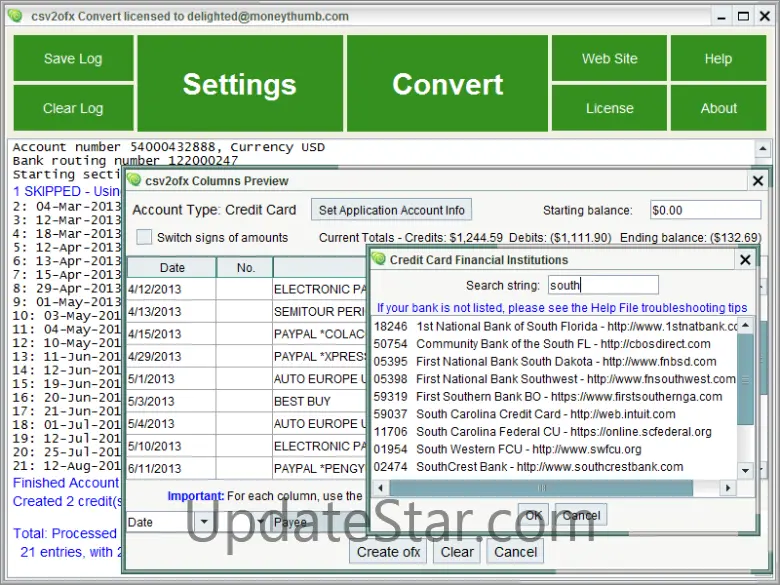Select 1st National Bank of South Florida

tap(554, 326)
